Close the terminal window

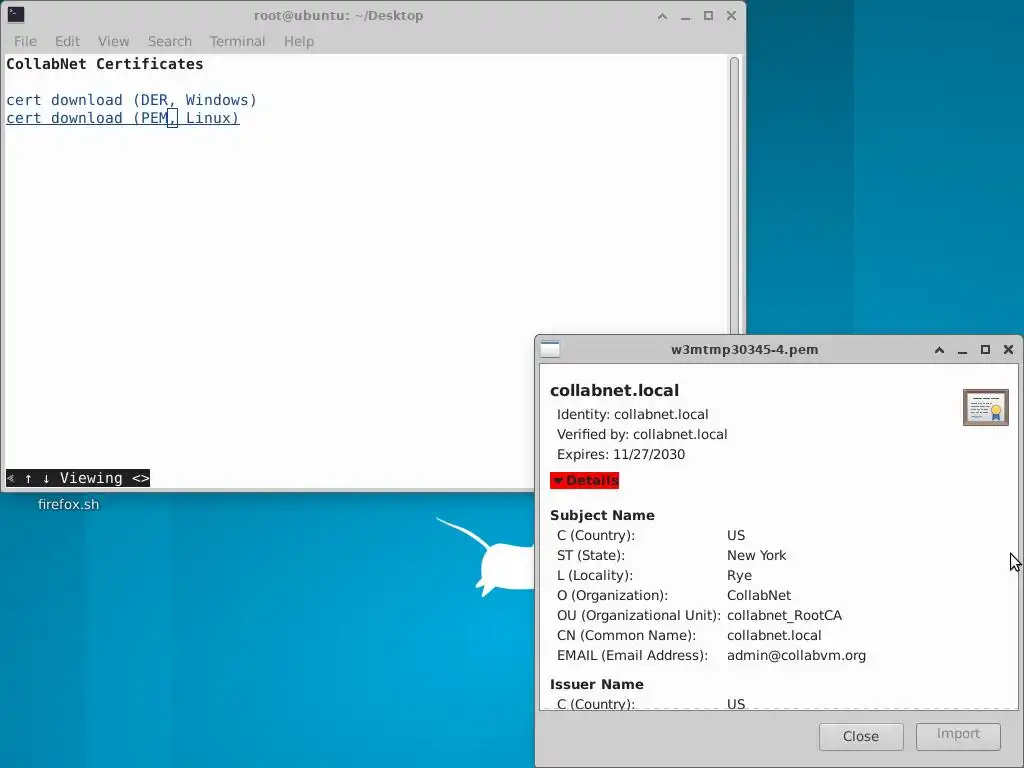731,16
